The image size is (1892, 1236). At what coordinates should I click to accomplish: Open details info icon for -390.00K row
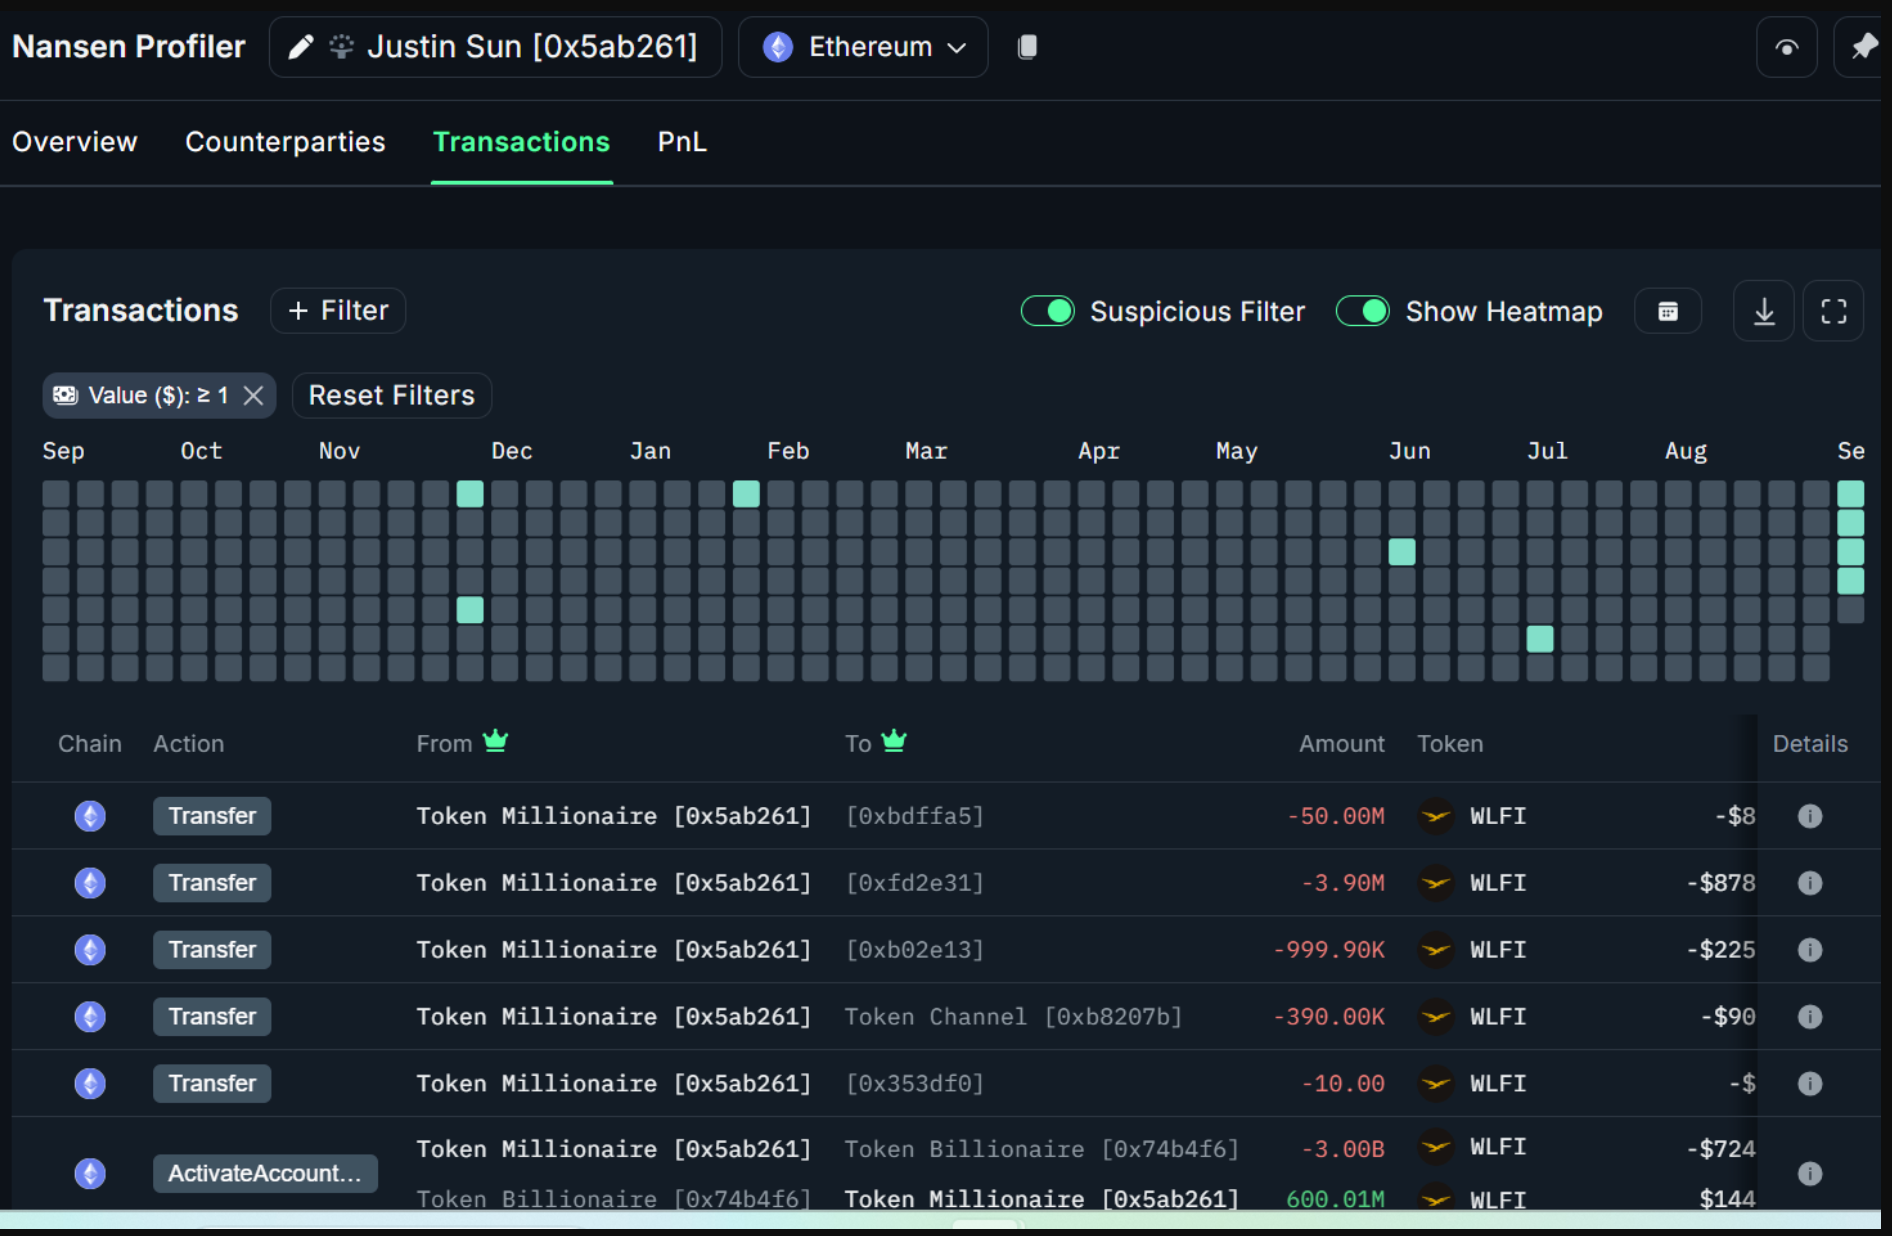coord(1810,1017)
